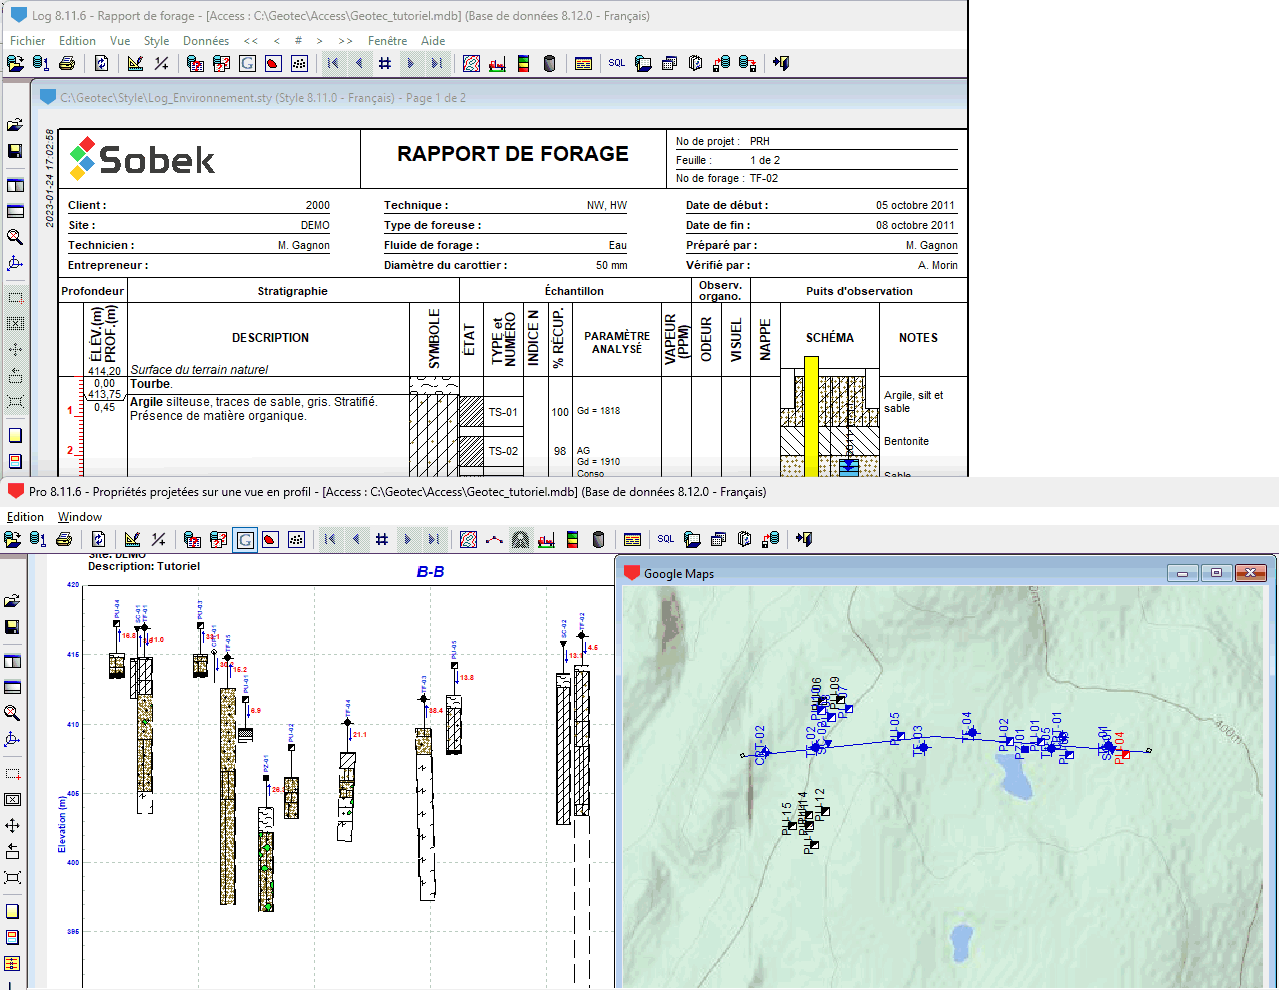
Task: Click the red shape icon in Log toolbar
Action: 273,63
